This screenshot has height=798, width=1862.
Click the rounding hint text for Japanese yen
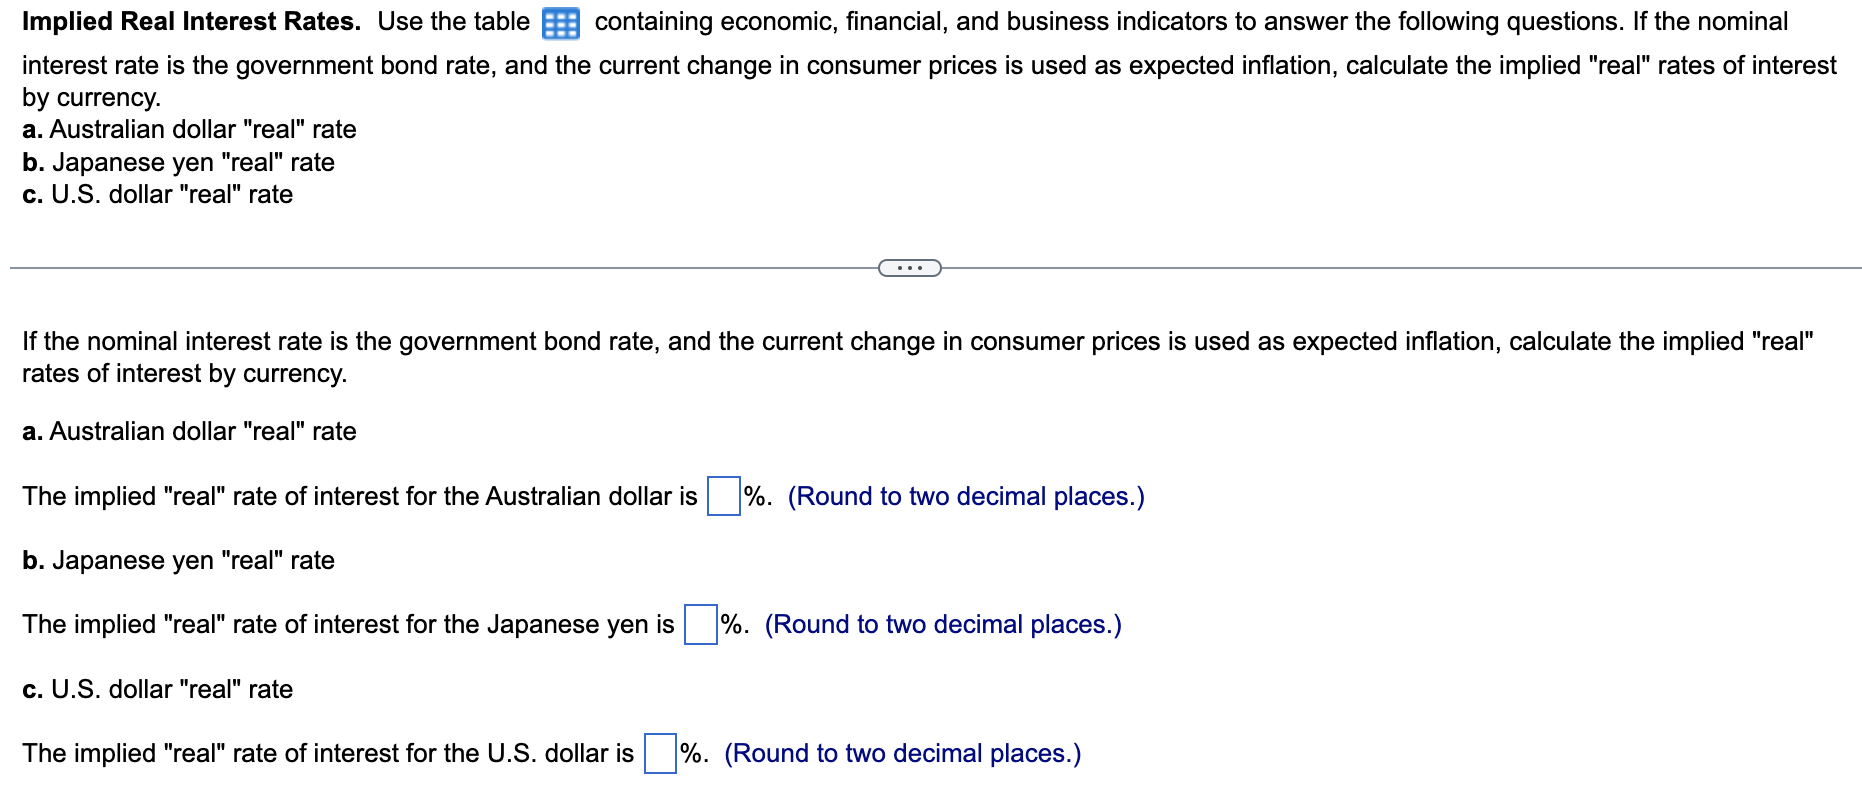click(942, 624)
